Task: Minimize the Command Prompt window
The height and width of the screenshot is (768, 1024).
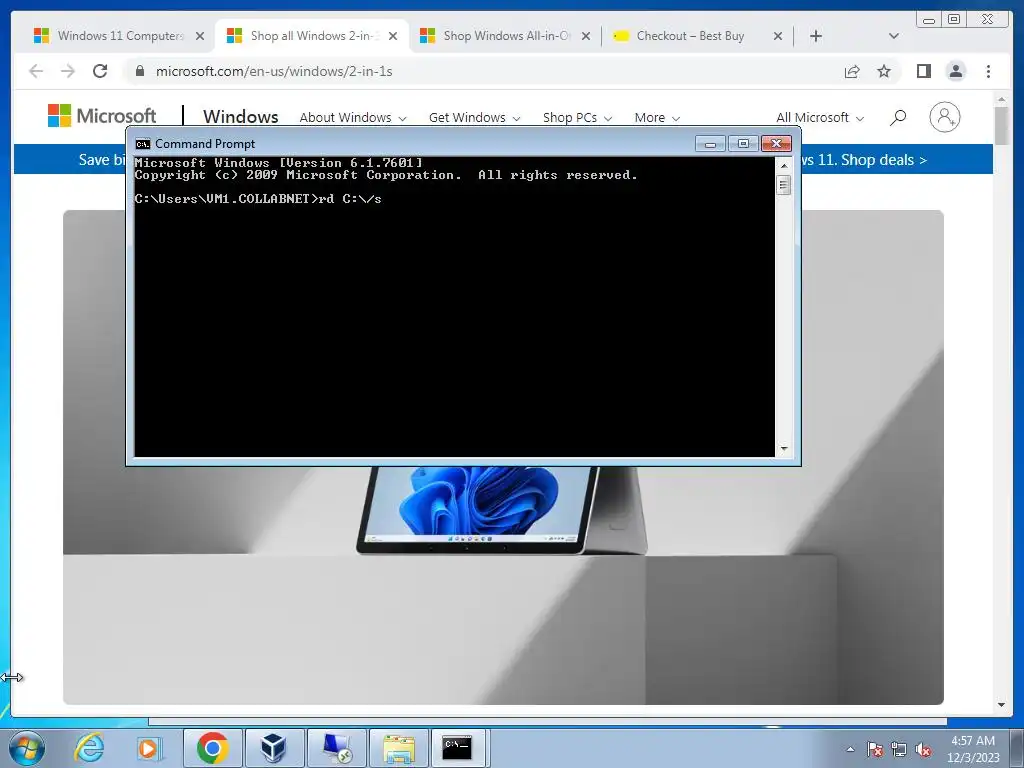Action: click(x=711, y=144)
